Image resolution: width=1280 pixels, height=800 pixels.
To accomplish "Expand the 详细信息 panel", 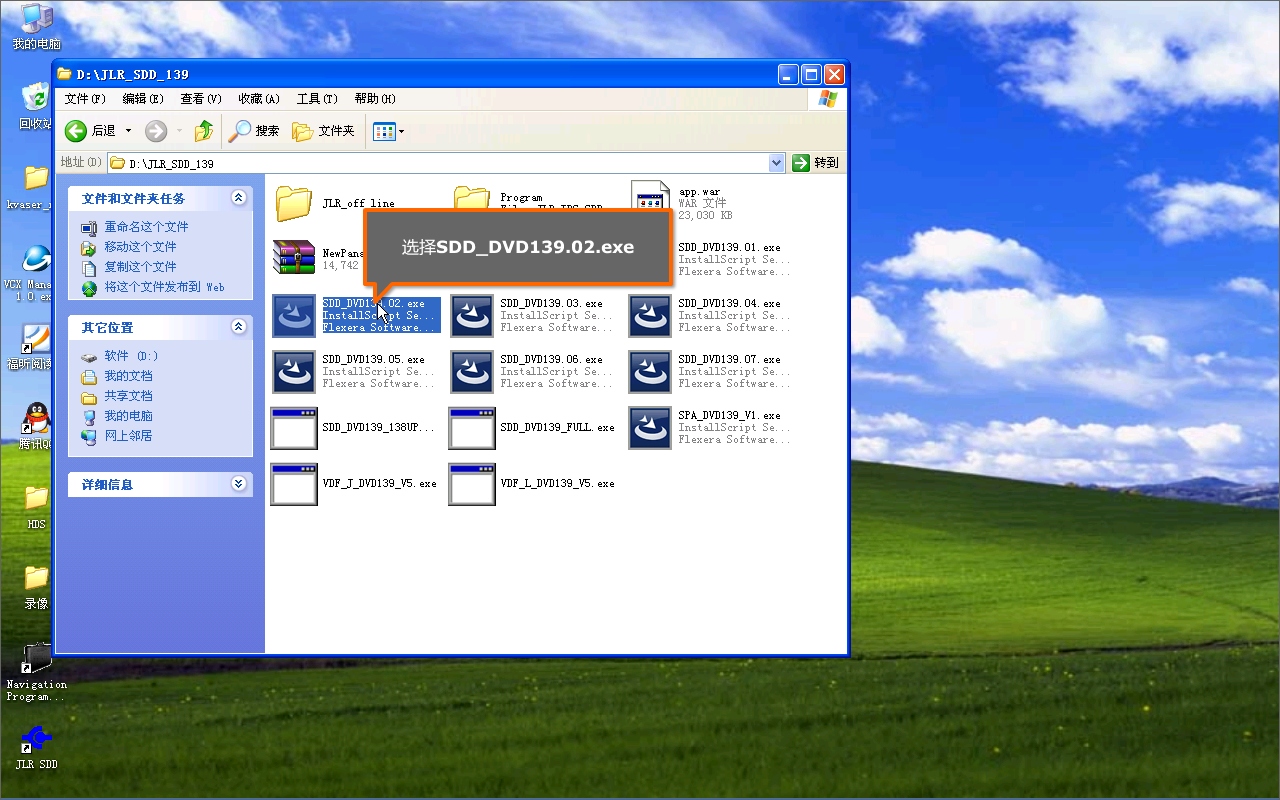I will (238, 484).
